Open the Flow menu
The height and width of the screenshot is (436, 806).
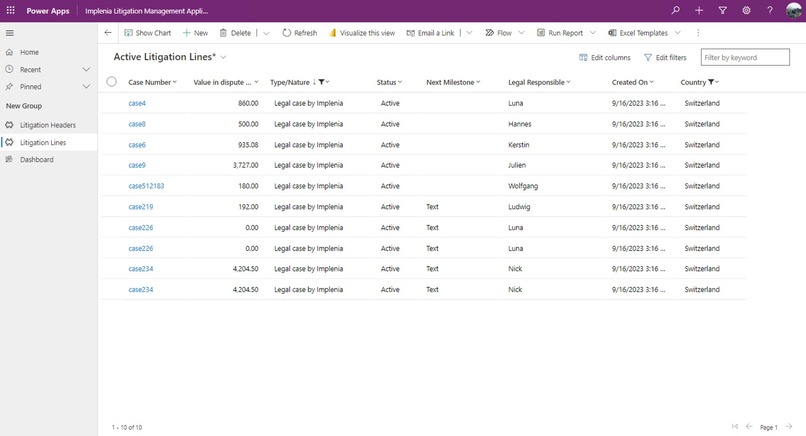499,33
